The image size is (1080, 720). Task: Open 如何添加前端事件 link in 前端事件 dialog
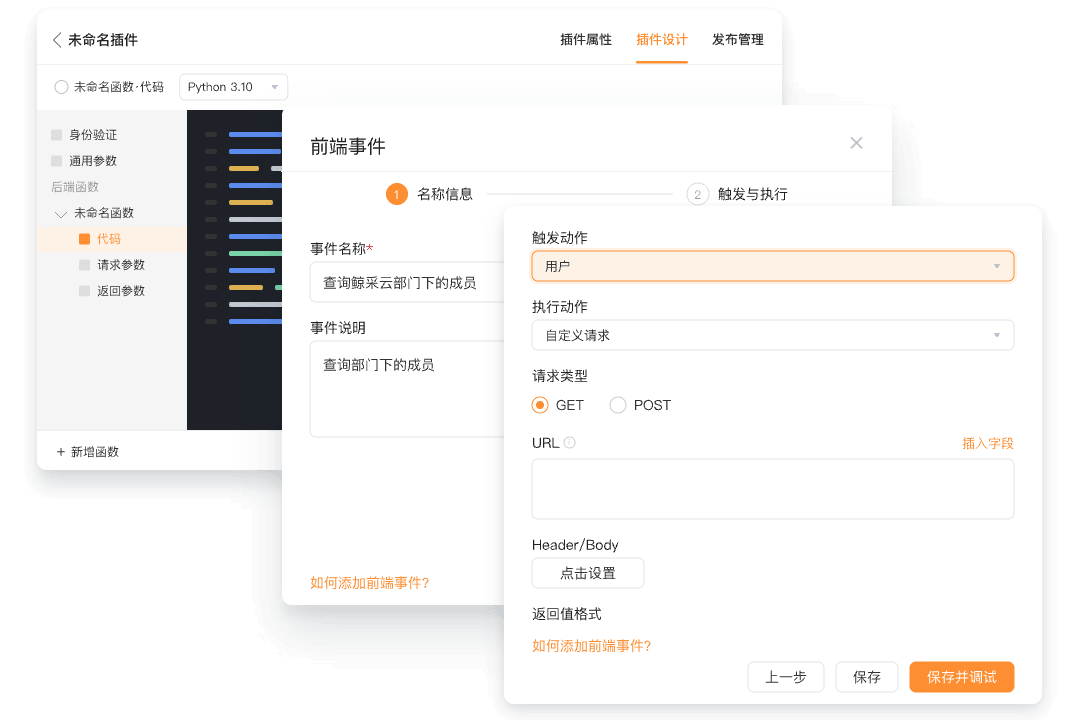click(x=370, y=583)
